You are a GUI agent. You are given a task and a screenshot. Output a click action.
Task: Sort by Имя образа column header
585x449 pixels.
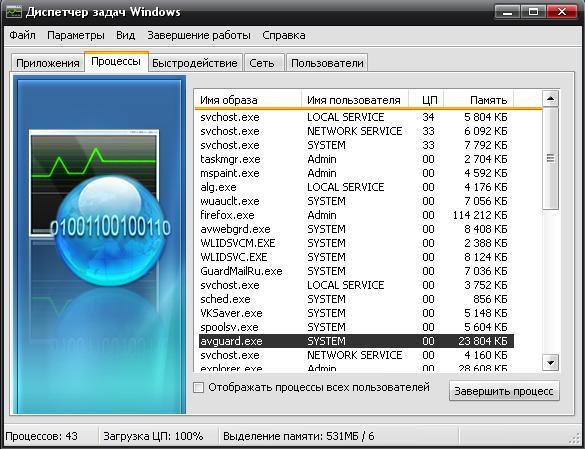point(248,100)
